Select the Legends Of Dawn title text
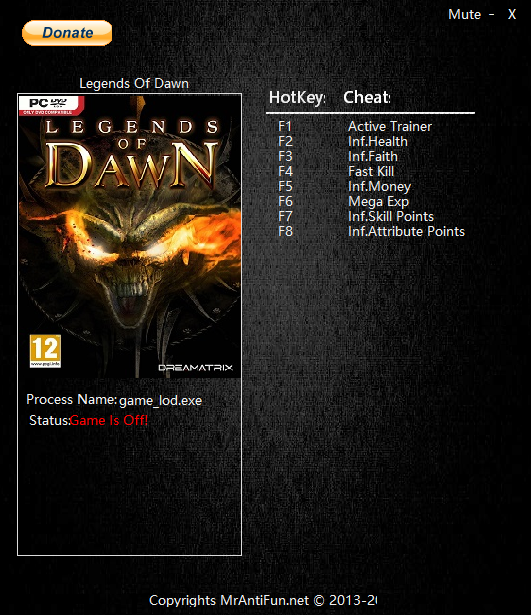Viewport: 531px width, 615px height. [x=134, y=84]
